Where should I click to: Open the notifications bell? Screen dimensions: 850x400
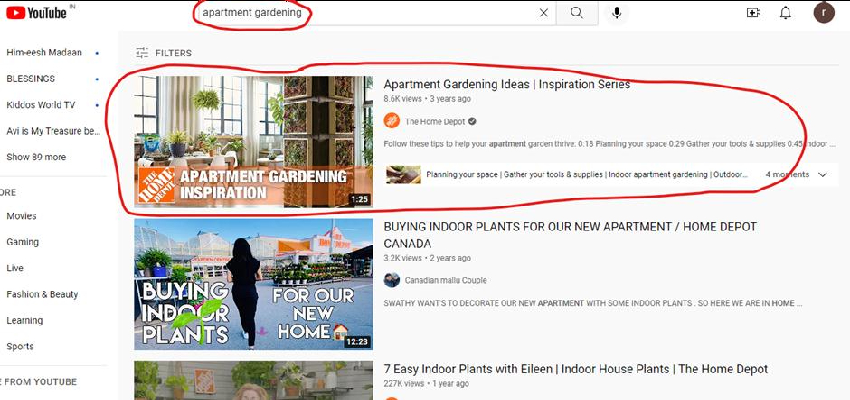(x=785, y=13)
